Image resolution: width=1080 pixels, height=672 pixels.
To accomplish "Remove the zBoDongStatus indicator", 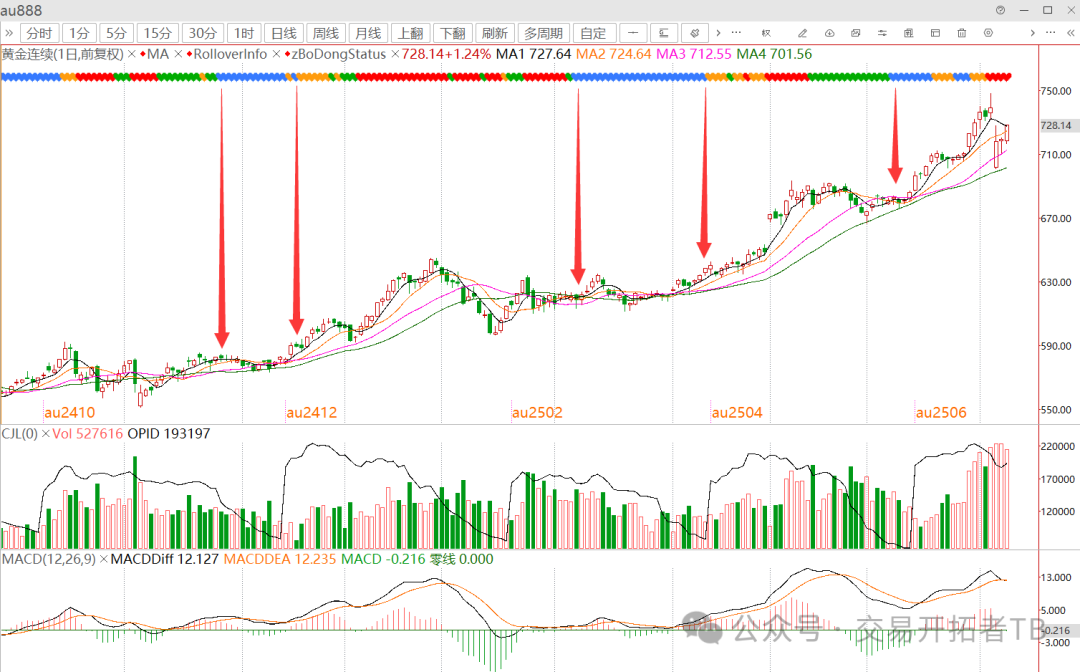I will (395, 54).
